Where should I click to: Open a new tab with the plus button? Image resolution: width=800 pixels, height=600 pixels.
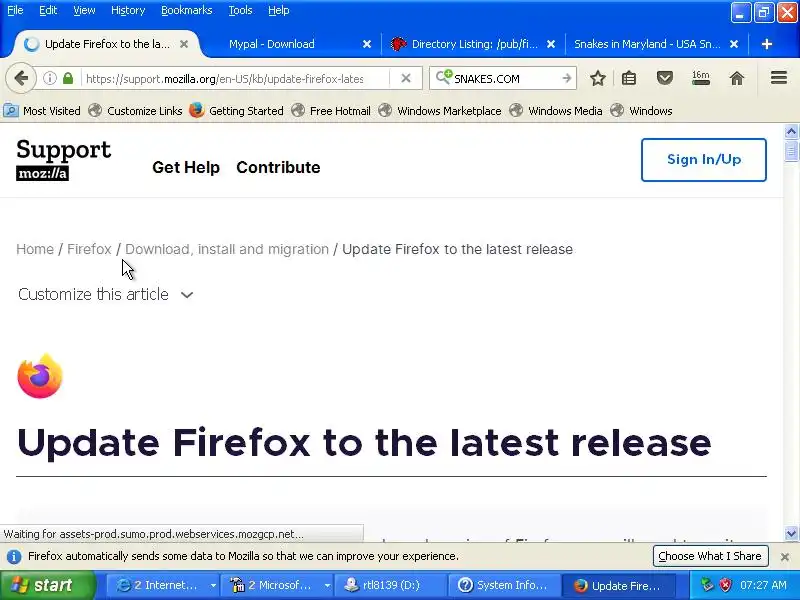coord(766,44)
